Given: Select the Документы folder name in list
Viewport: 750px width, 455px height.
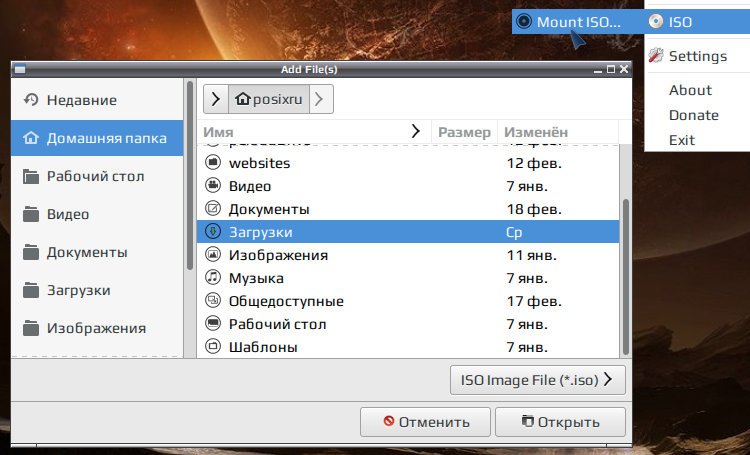Looking at the screenshot, I should pyautogui.click(x=269, y=209).
